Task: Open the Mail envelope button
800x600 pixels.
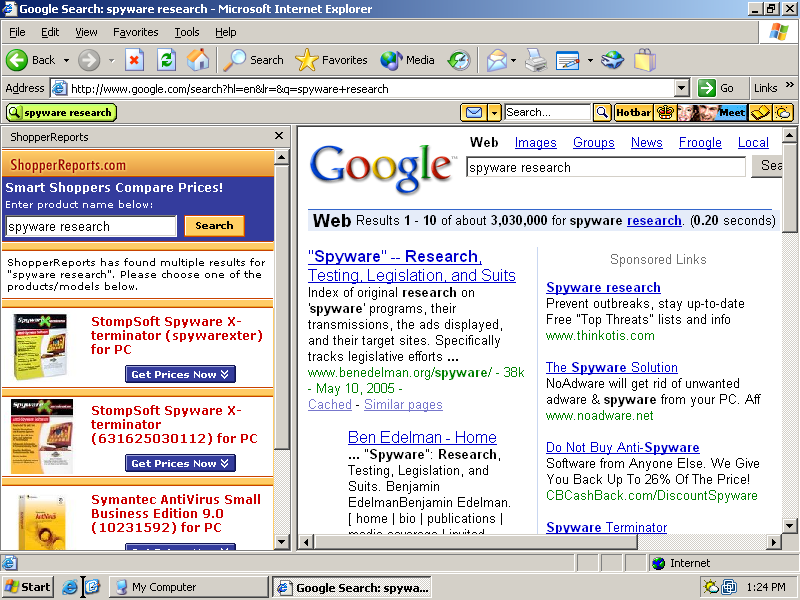Action: 496,60
